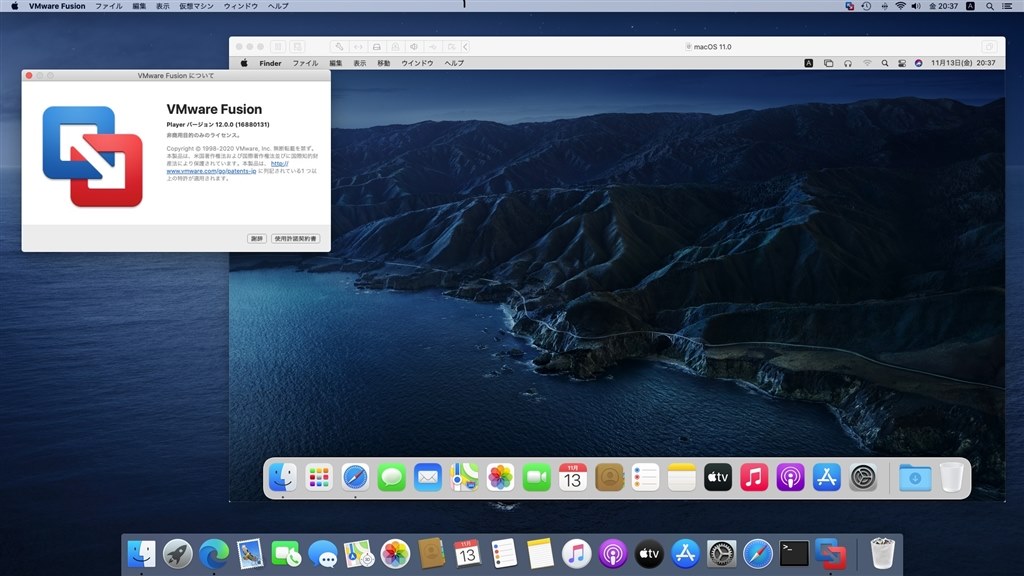Image resolution: width=1024 pixels, height=576 pixels.
Task: Open Notes in the guest macOS dock
Action: pyautogui.click(x=681, y=478)
